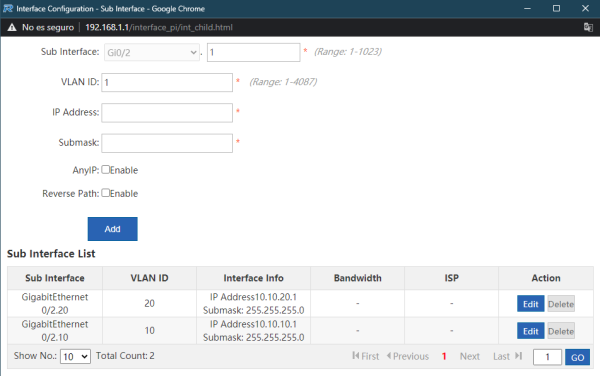Focus the IP Address input field
This screenshot has height=376, width=600.
(167, 113)
